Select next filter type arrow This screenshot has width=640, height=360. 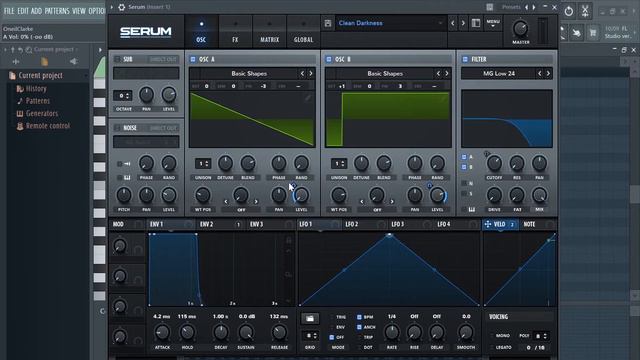pyautogui.click(x=548, y=73)
